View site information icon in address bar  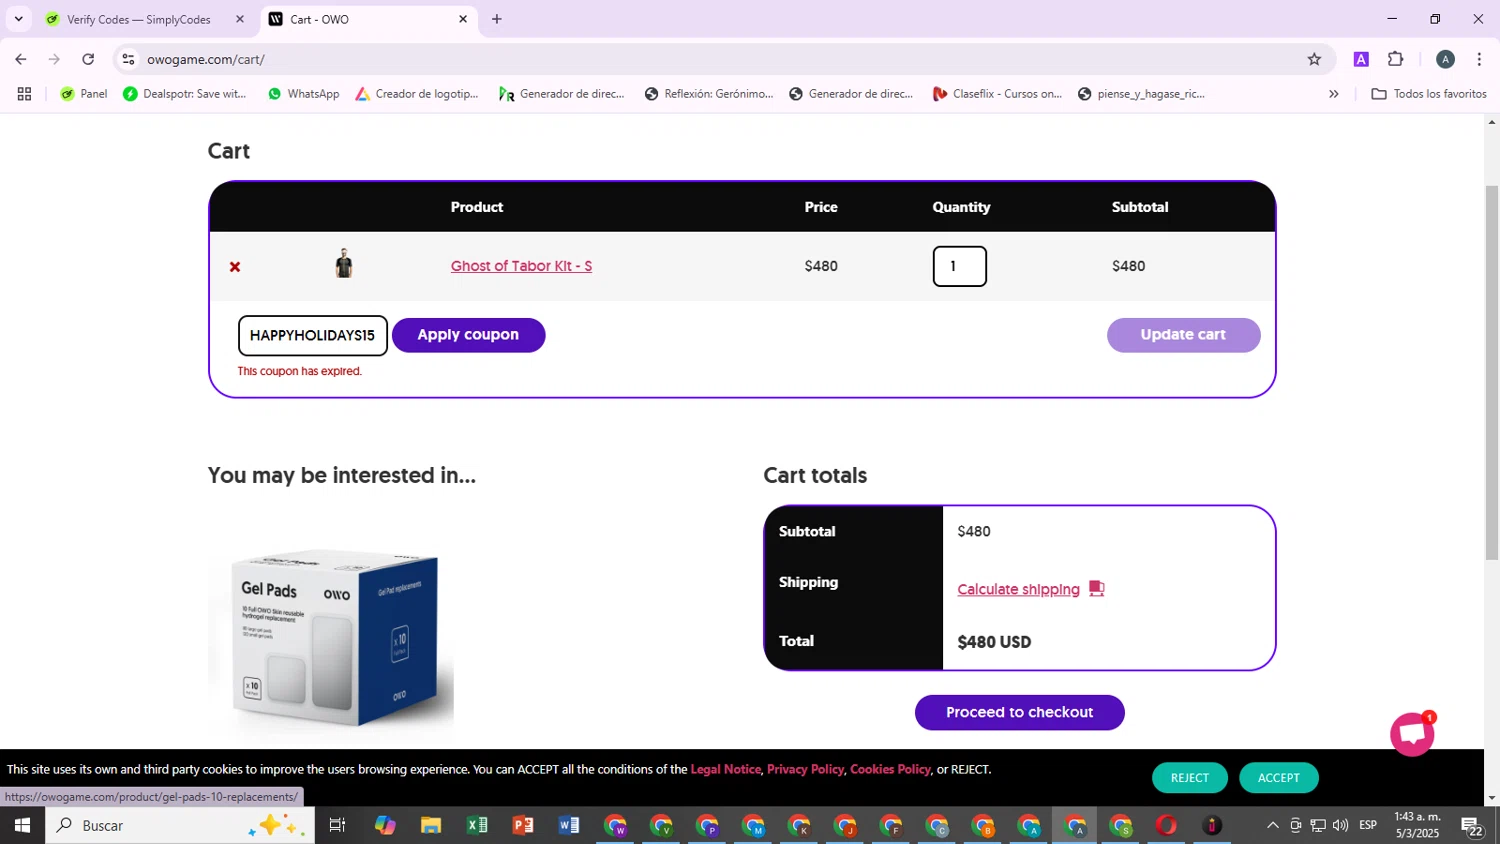[128, 59]
